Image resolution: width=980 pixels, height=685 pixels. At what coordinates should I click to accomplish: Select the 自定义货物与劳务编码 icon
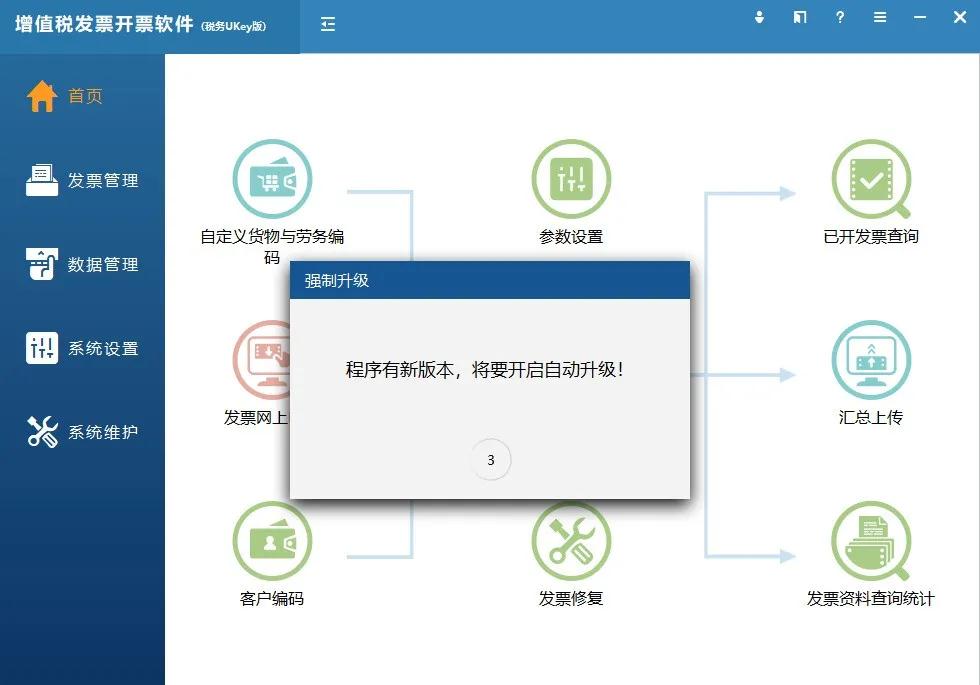(x=271, y=179)
